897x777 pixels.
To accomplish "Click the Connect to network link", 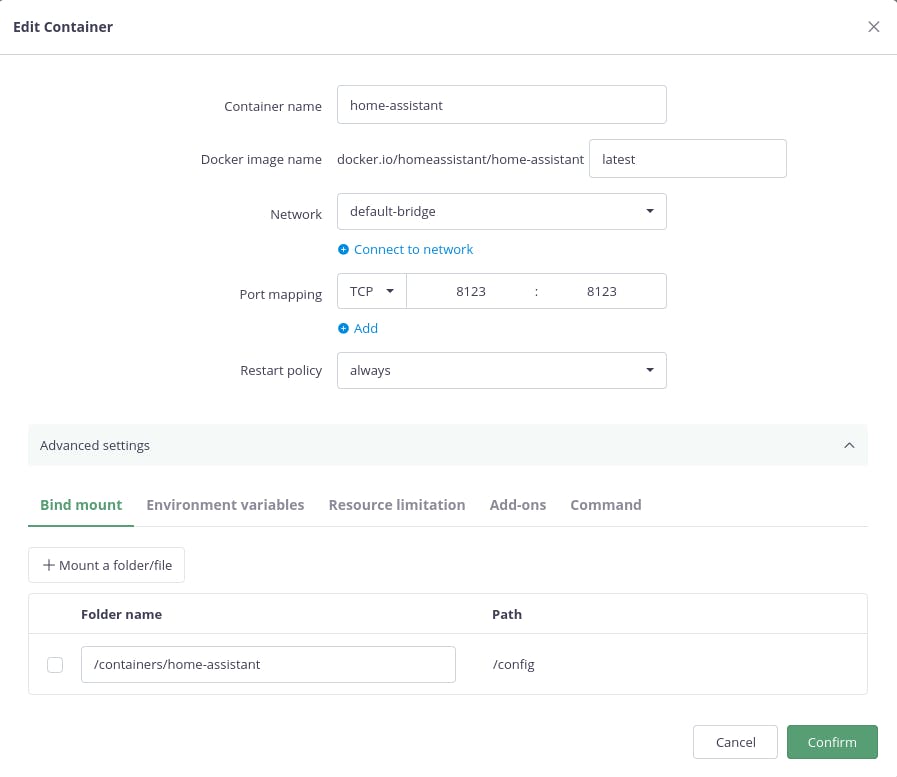I will (413, 250).
